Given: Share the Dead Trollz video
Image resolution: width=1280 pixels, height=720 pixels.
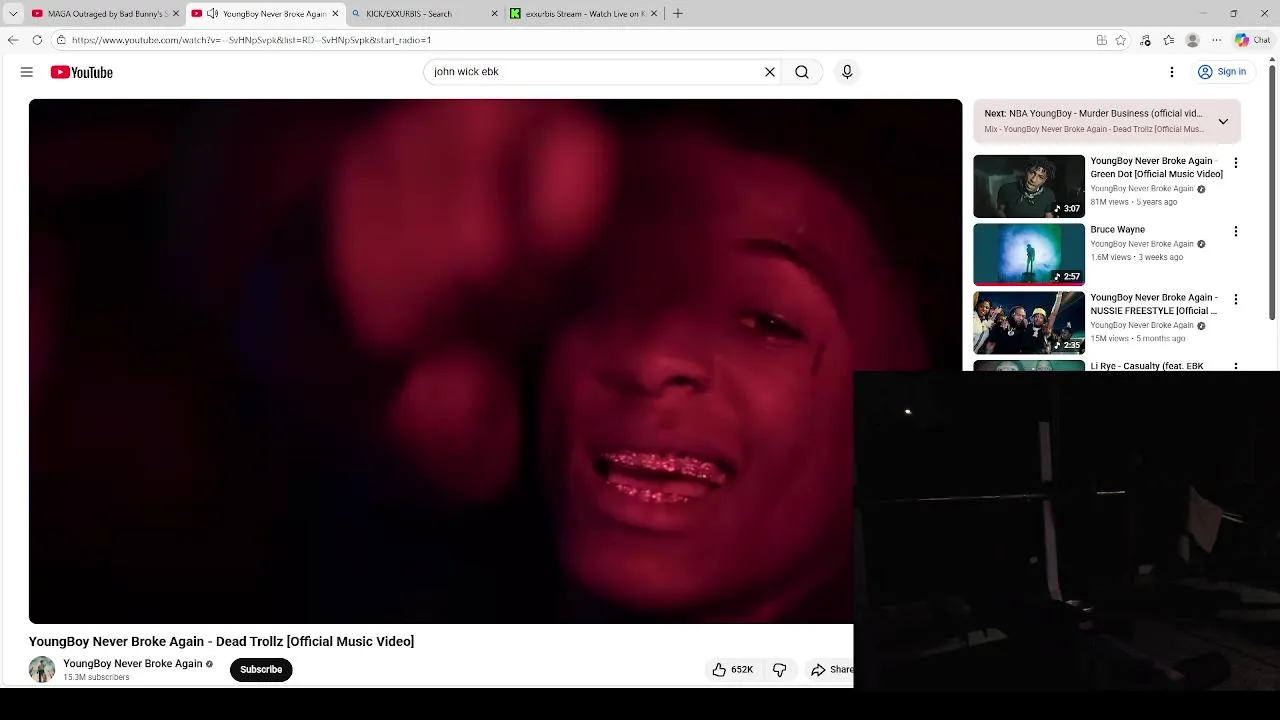Looking at the screenshot, I should (832, 670).
